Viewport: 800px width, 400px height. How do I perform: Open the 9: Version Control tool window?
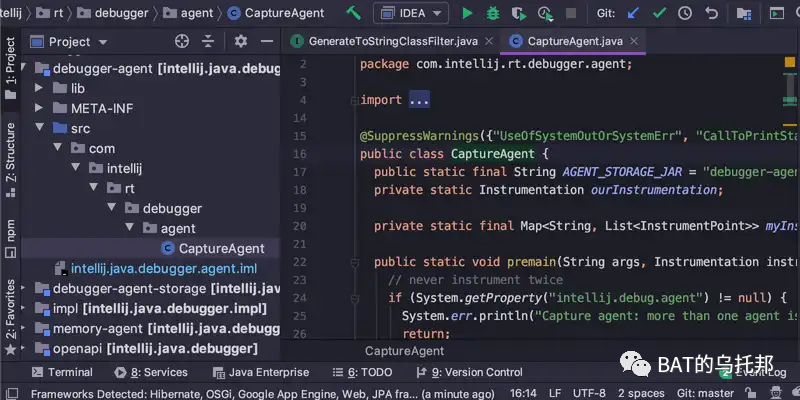click(470, 372)
